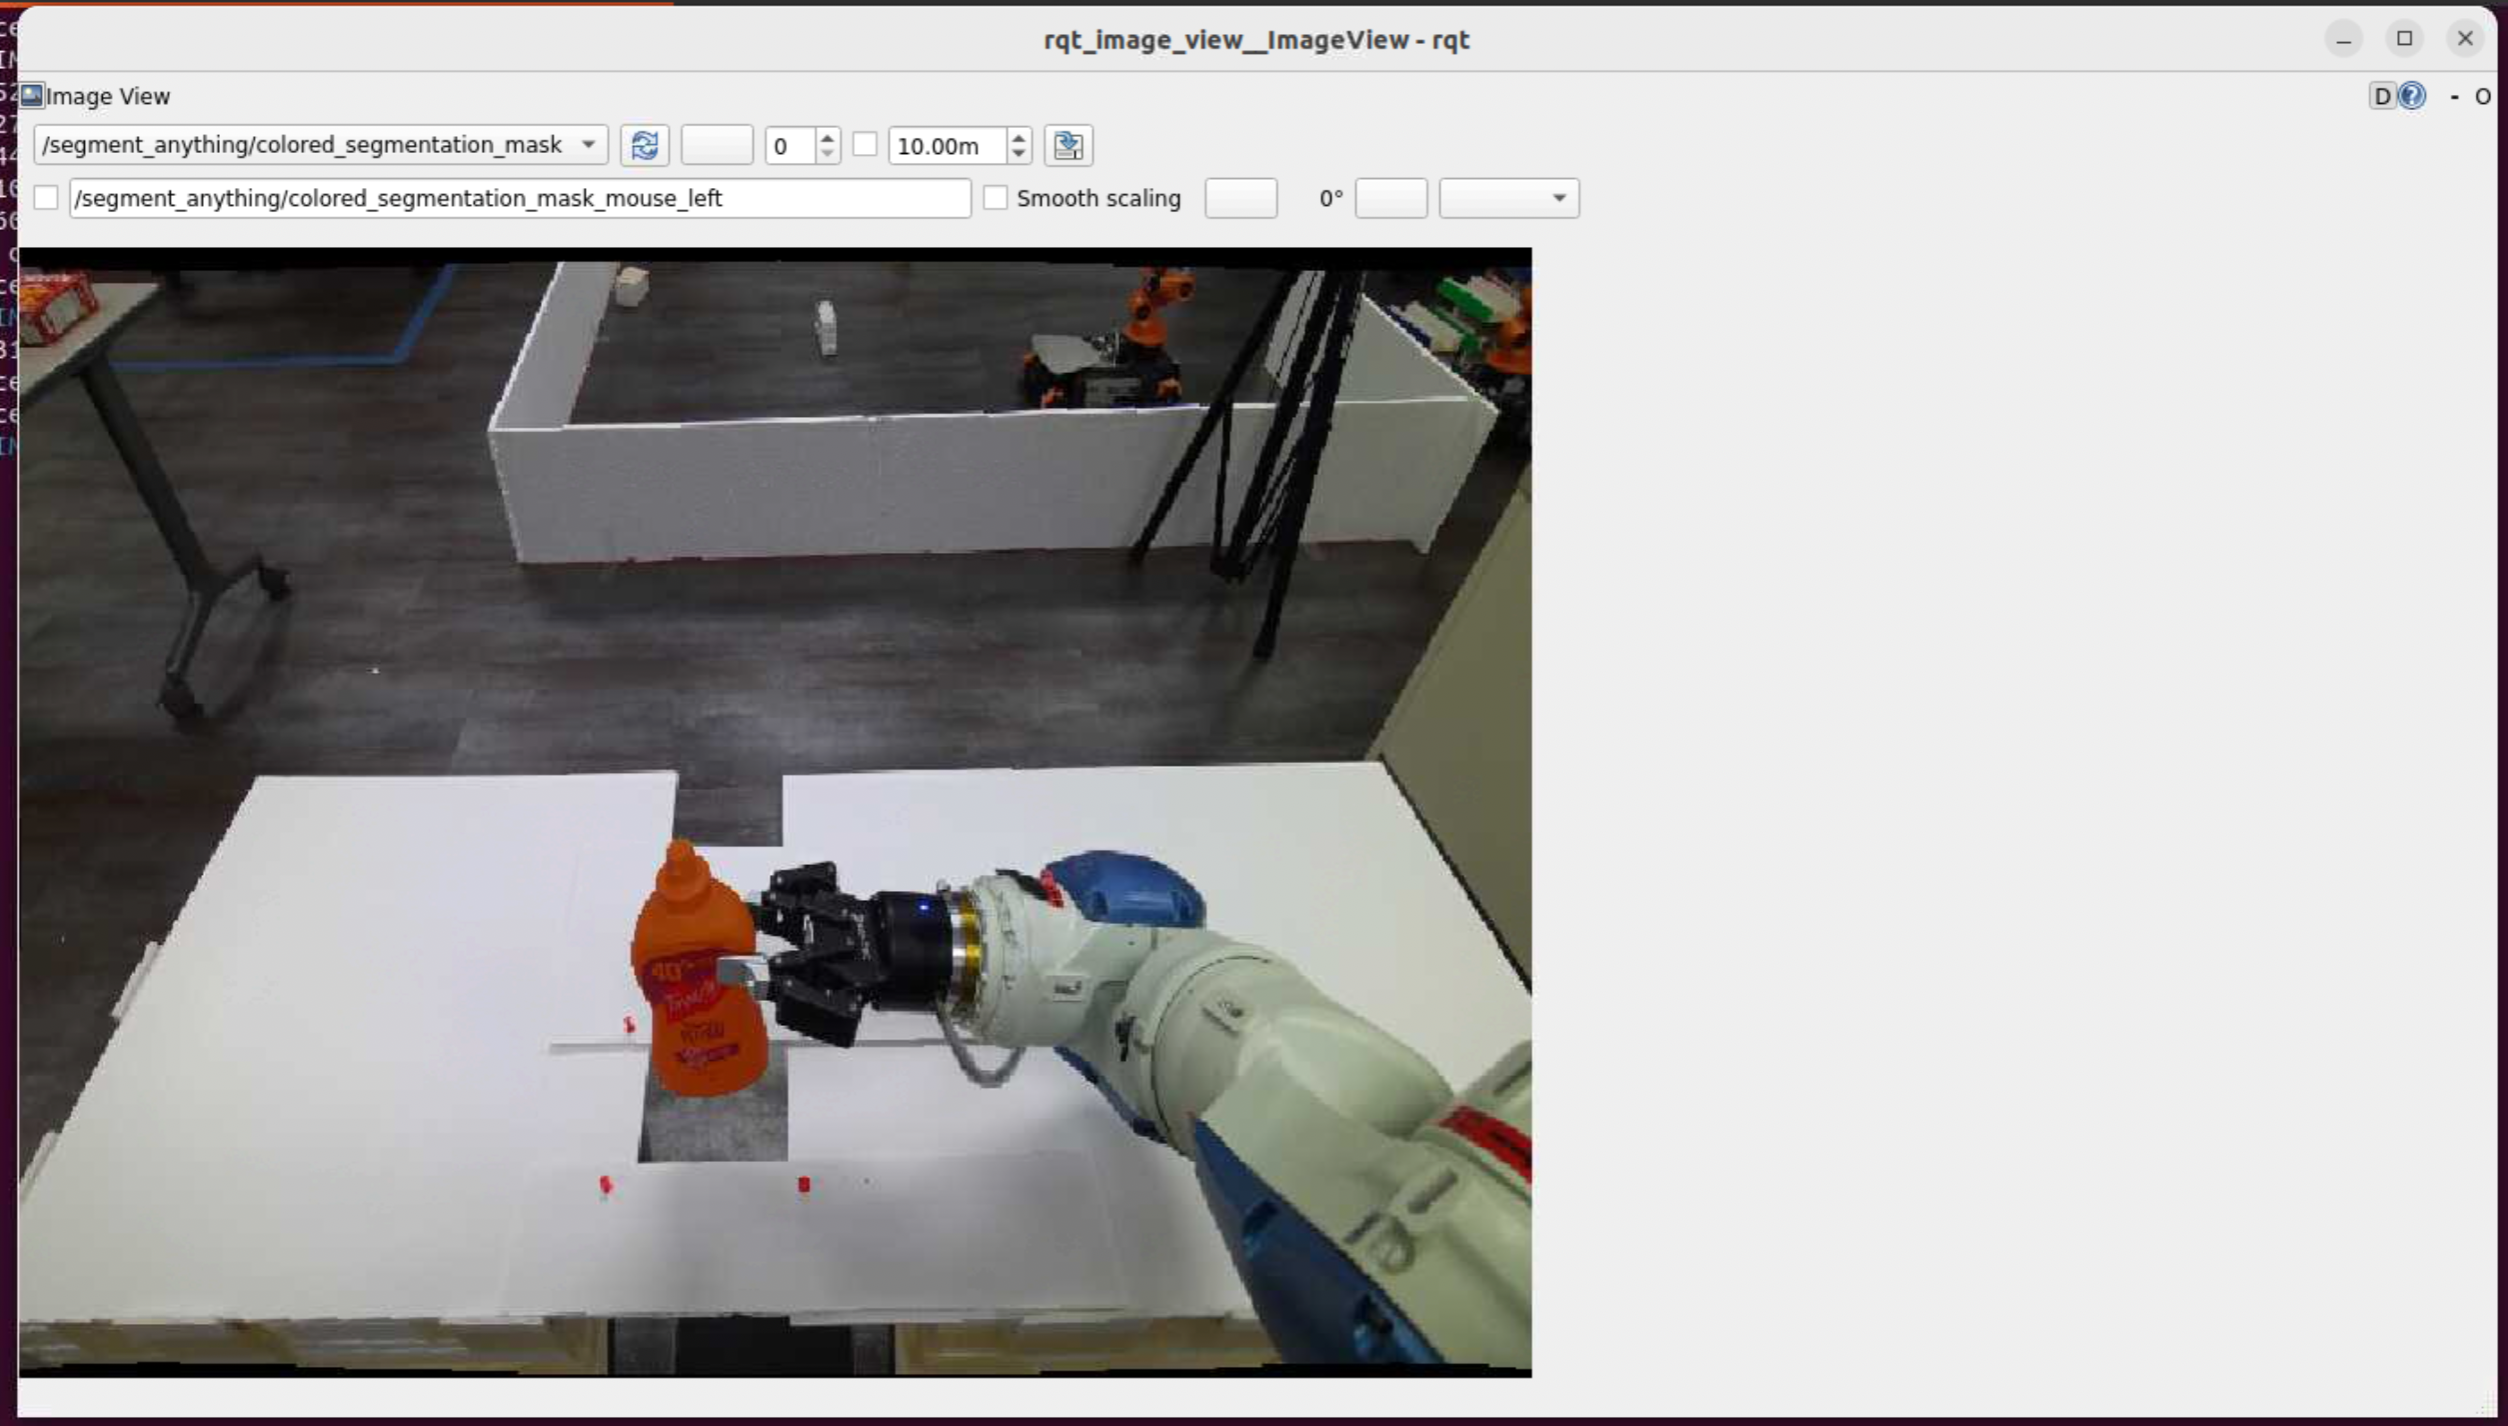
Task: Click the Image View panel icon
Action: click(31, 95)
